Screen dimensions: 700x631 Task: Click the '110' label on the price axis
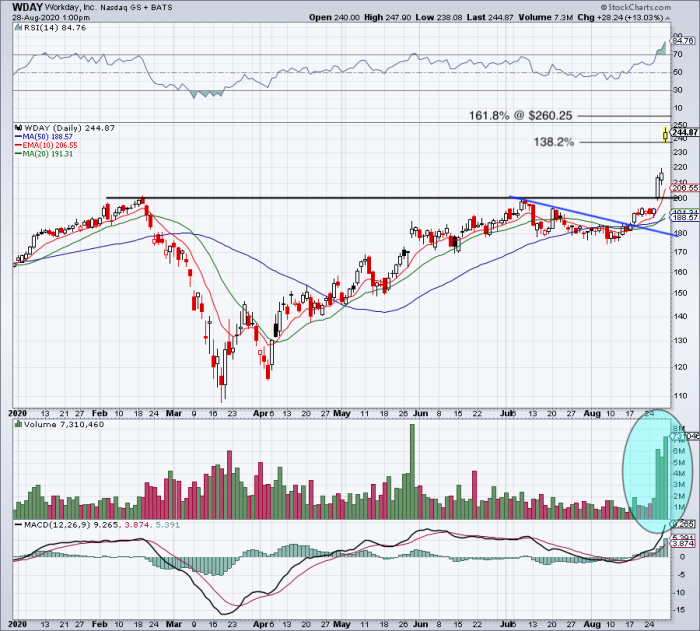(681, 396)
